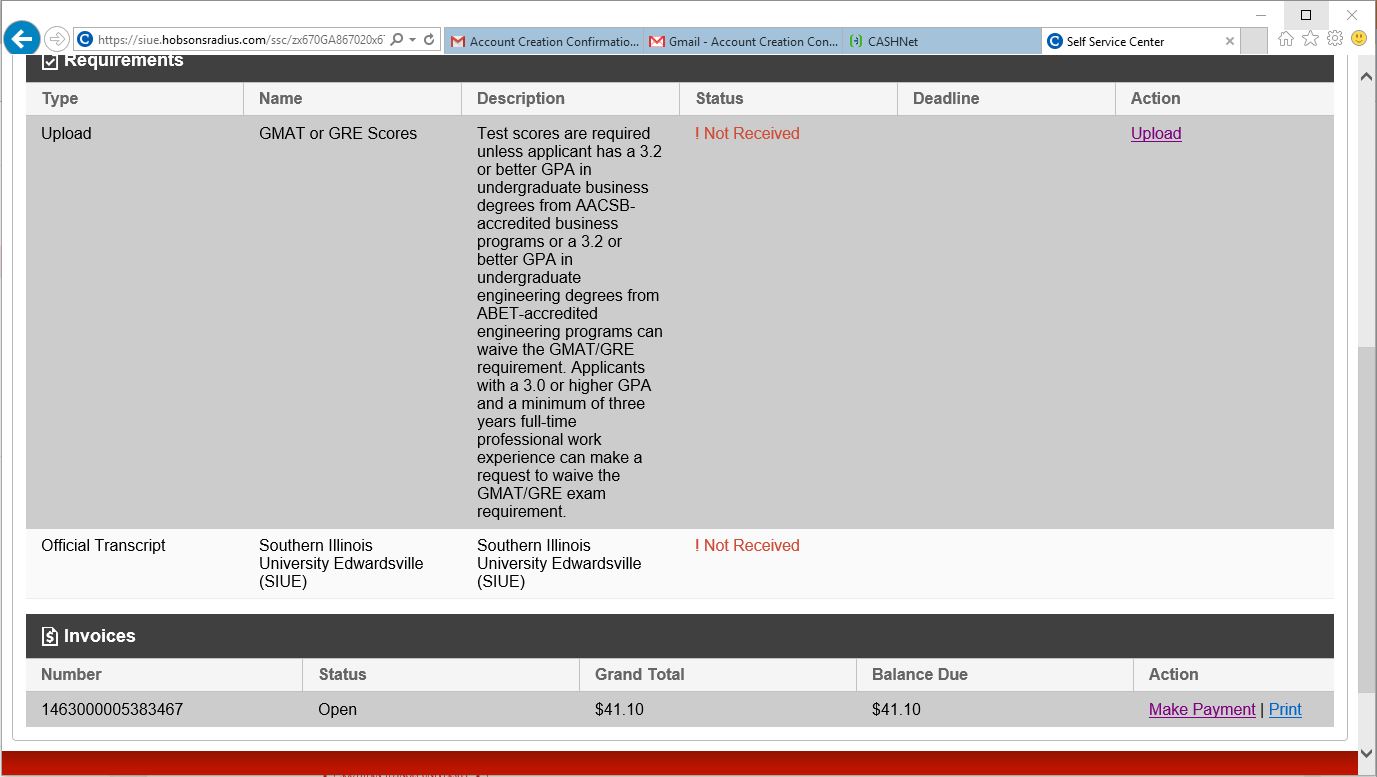
Task: Switch to Account Creation Confirmation tab
Action: (x=544, y=41)
